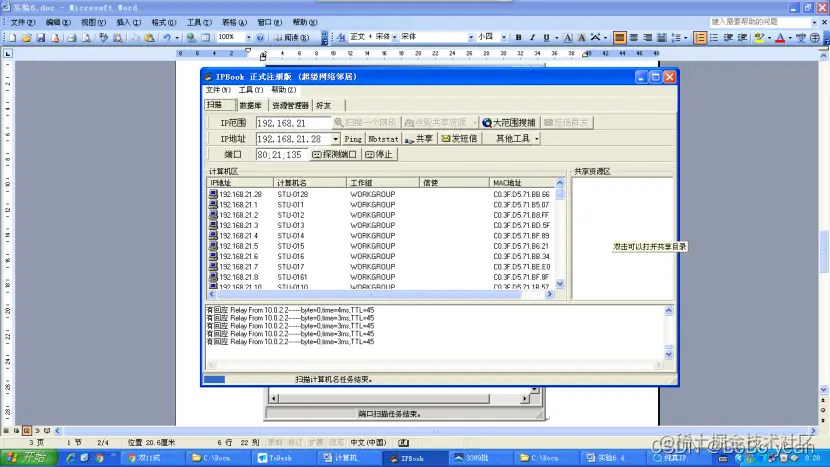Undo the last action in Word
The width and height of the screenshot is (830, 467).
(x=167, y=38)
